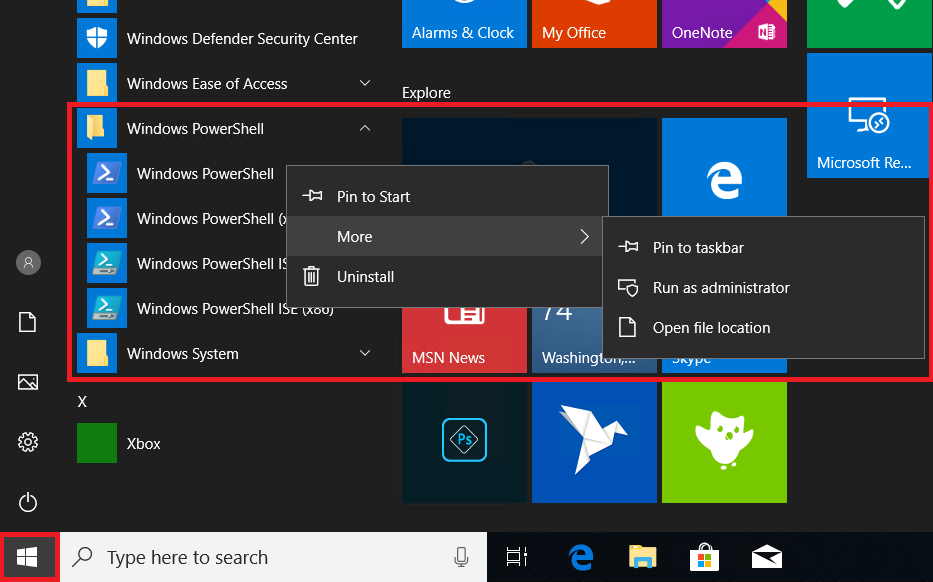Open the OneNote tile

pos(724,24)
